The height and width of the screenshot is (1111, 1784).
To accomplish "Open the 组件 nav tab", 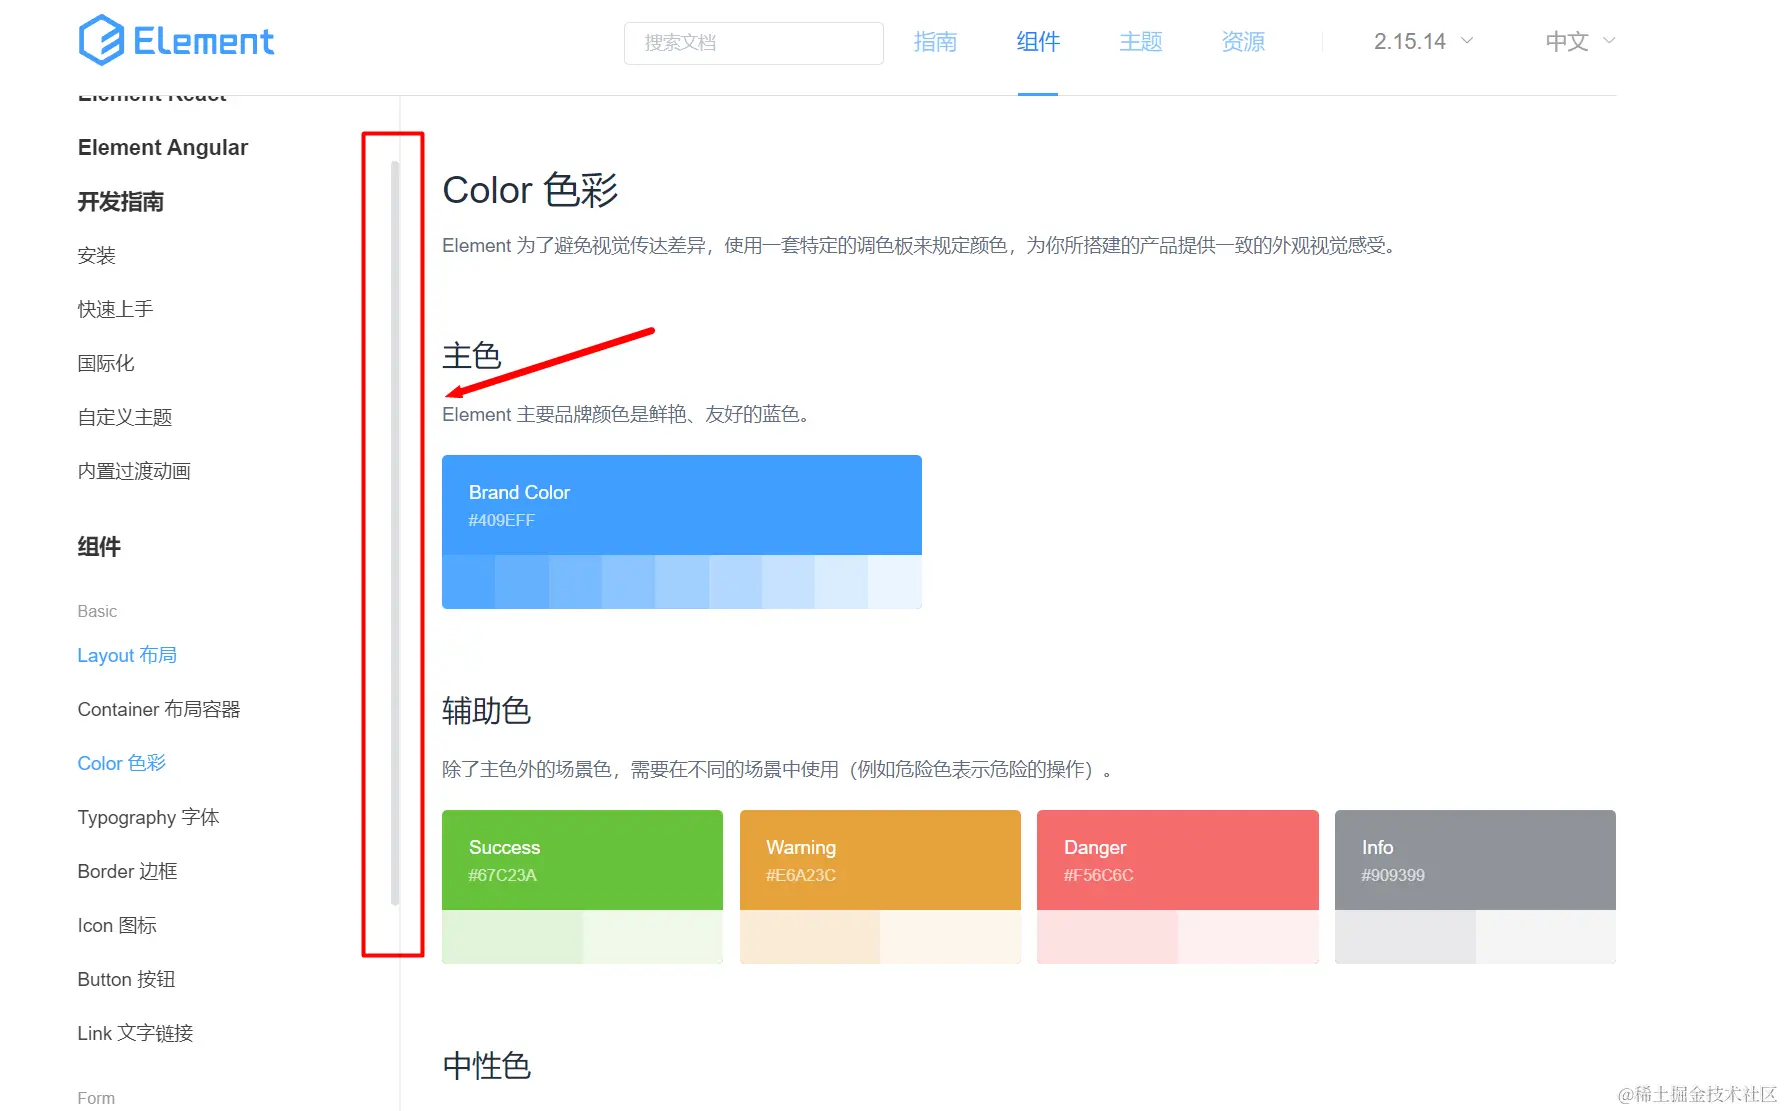I will [x=1038, y=42].
